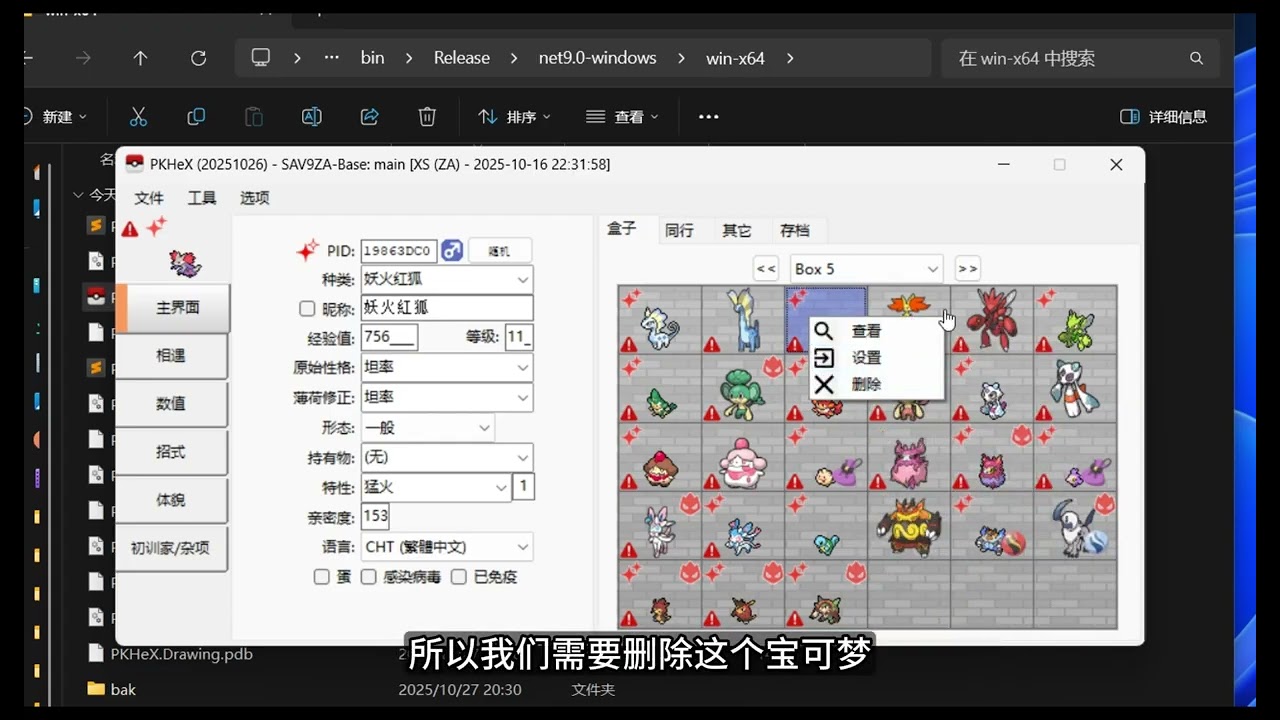
Task: Click the File Explorer search box
Action: click(x=1080, y=58)
